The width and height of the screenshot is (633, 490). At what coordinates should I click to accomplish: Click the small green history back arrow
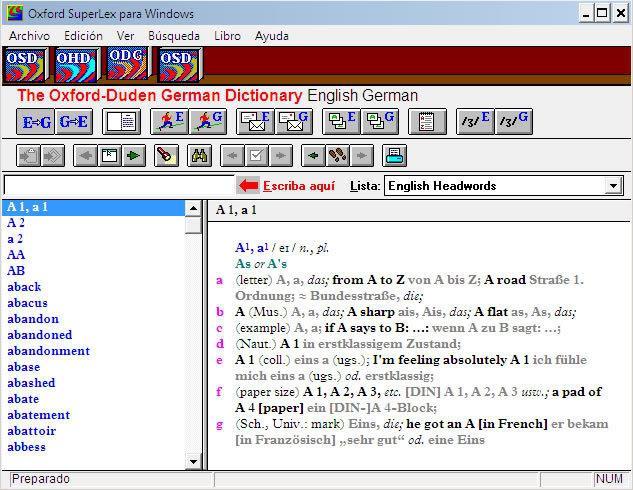click(x=313, y=155)
